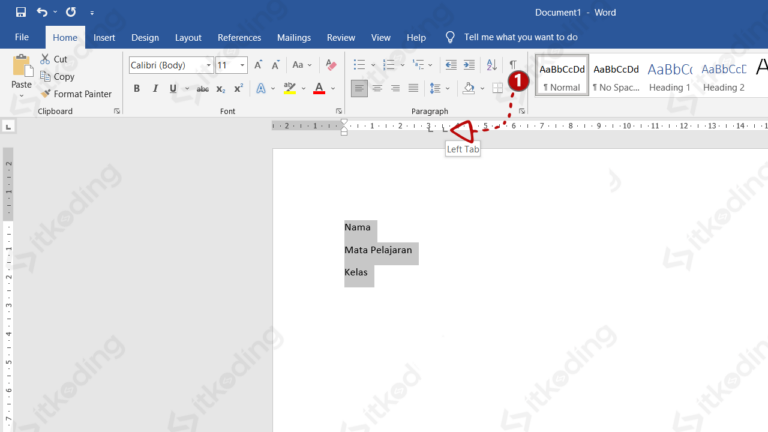Apply the Heading 1 style

click(669, 75)
